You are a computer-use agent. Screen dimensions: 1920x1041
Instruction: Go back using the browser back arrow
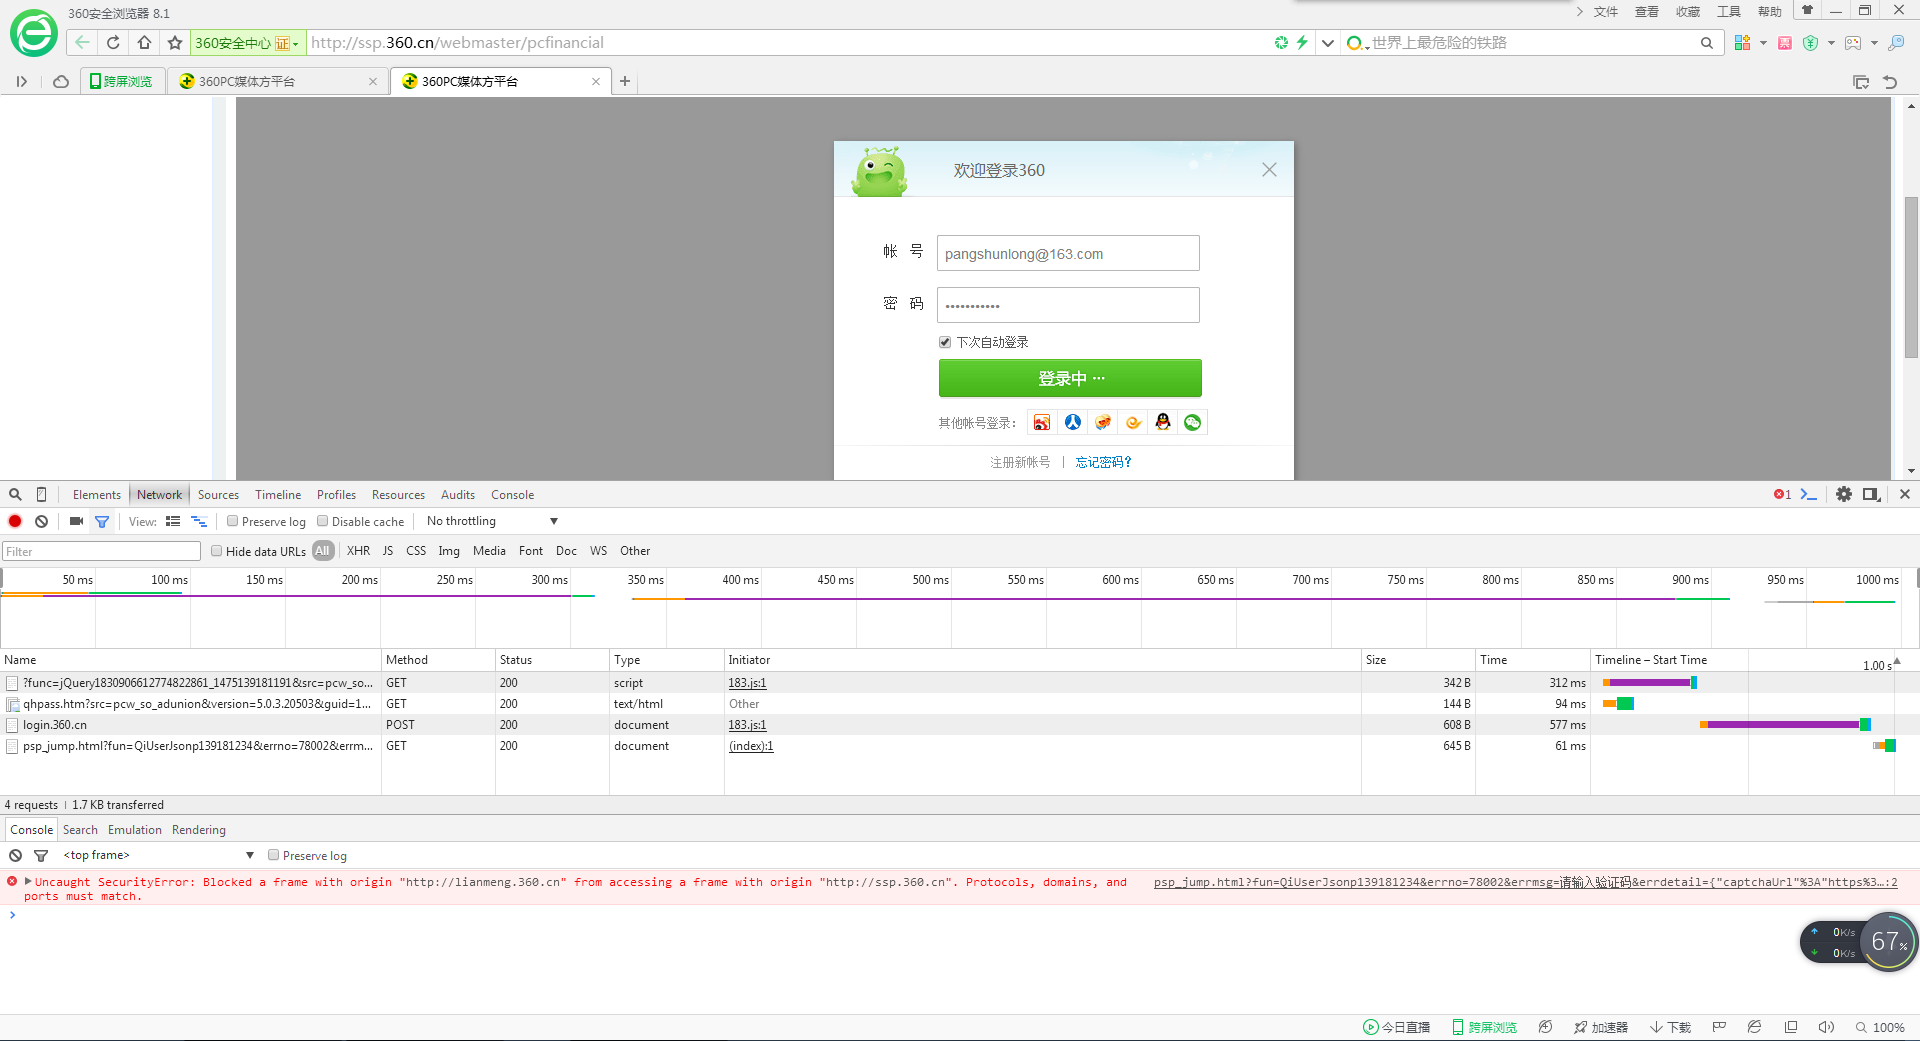tap(83, 43)
